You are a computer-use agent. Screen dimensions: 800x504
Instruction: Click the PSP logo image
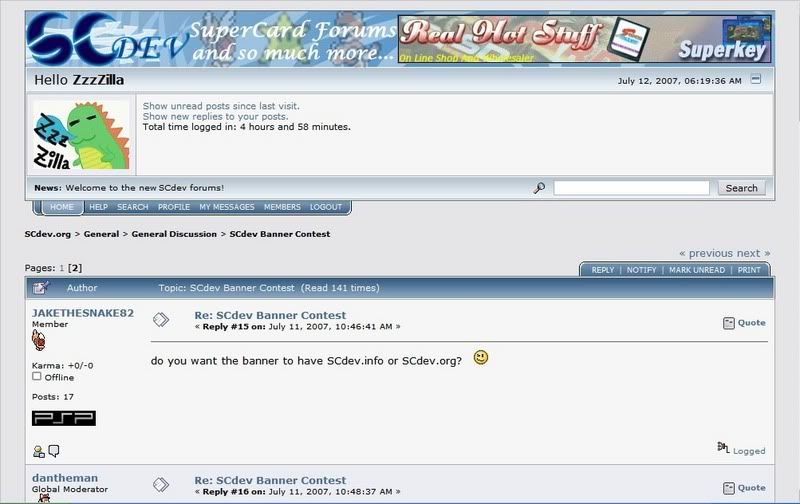(64, 418)
